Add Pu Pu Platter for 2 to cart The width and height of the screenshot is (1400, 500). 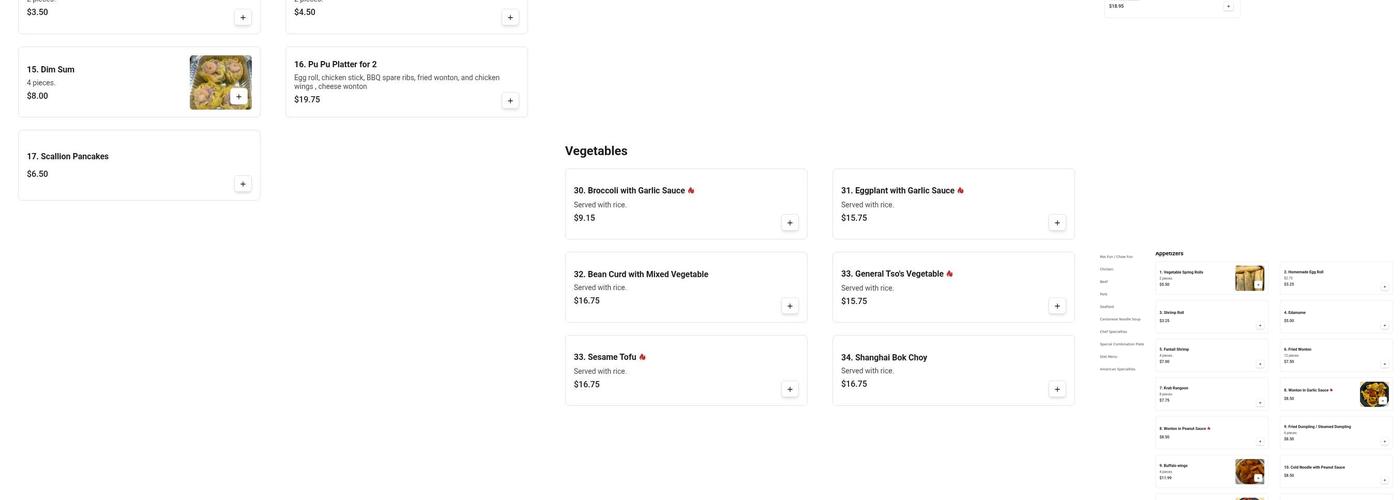tap(510, 101)
